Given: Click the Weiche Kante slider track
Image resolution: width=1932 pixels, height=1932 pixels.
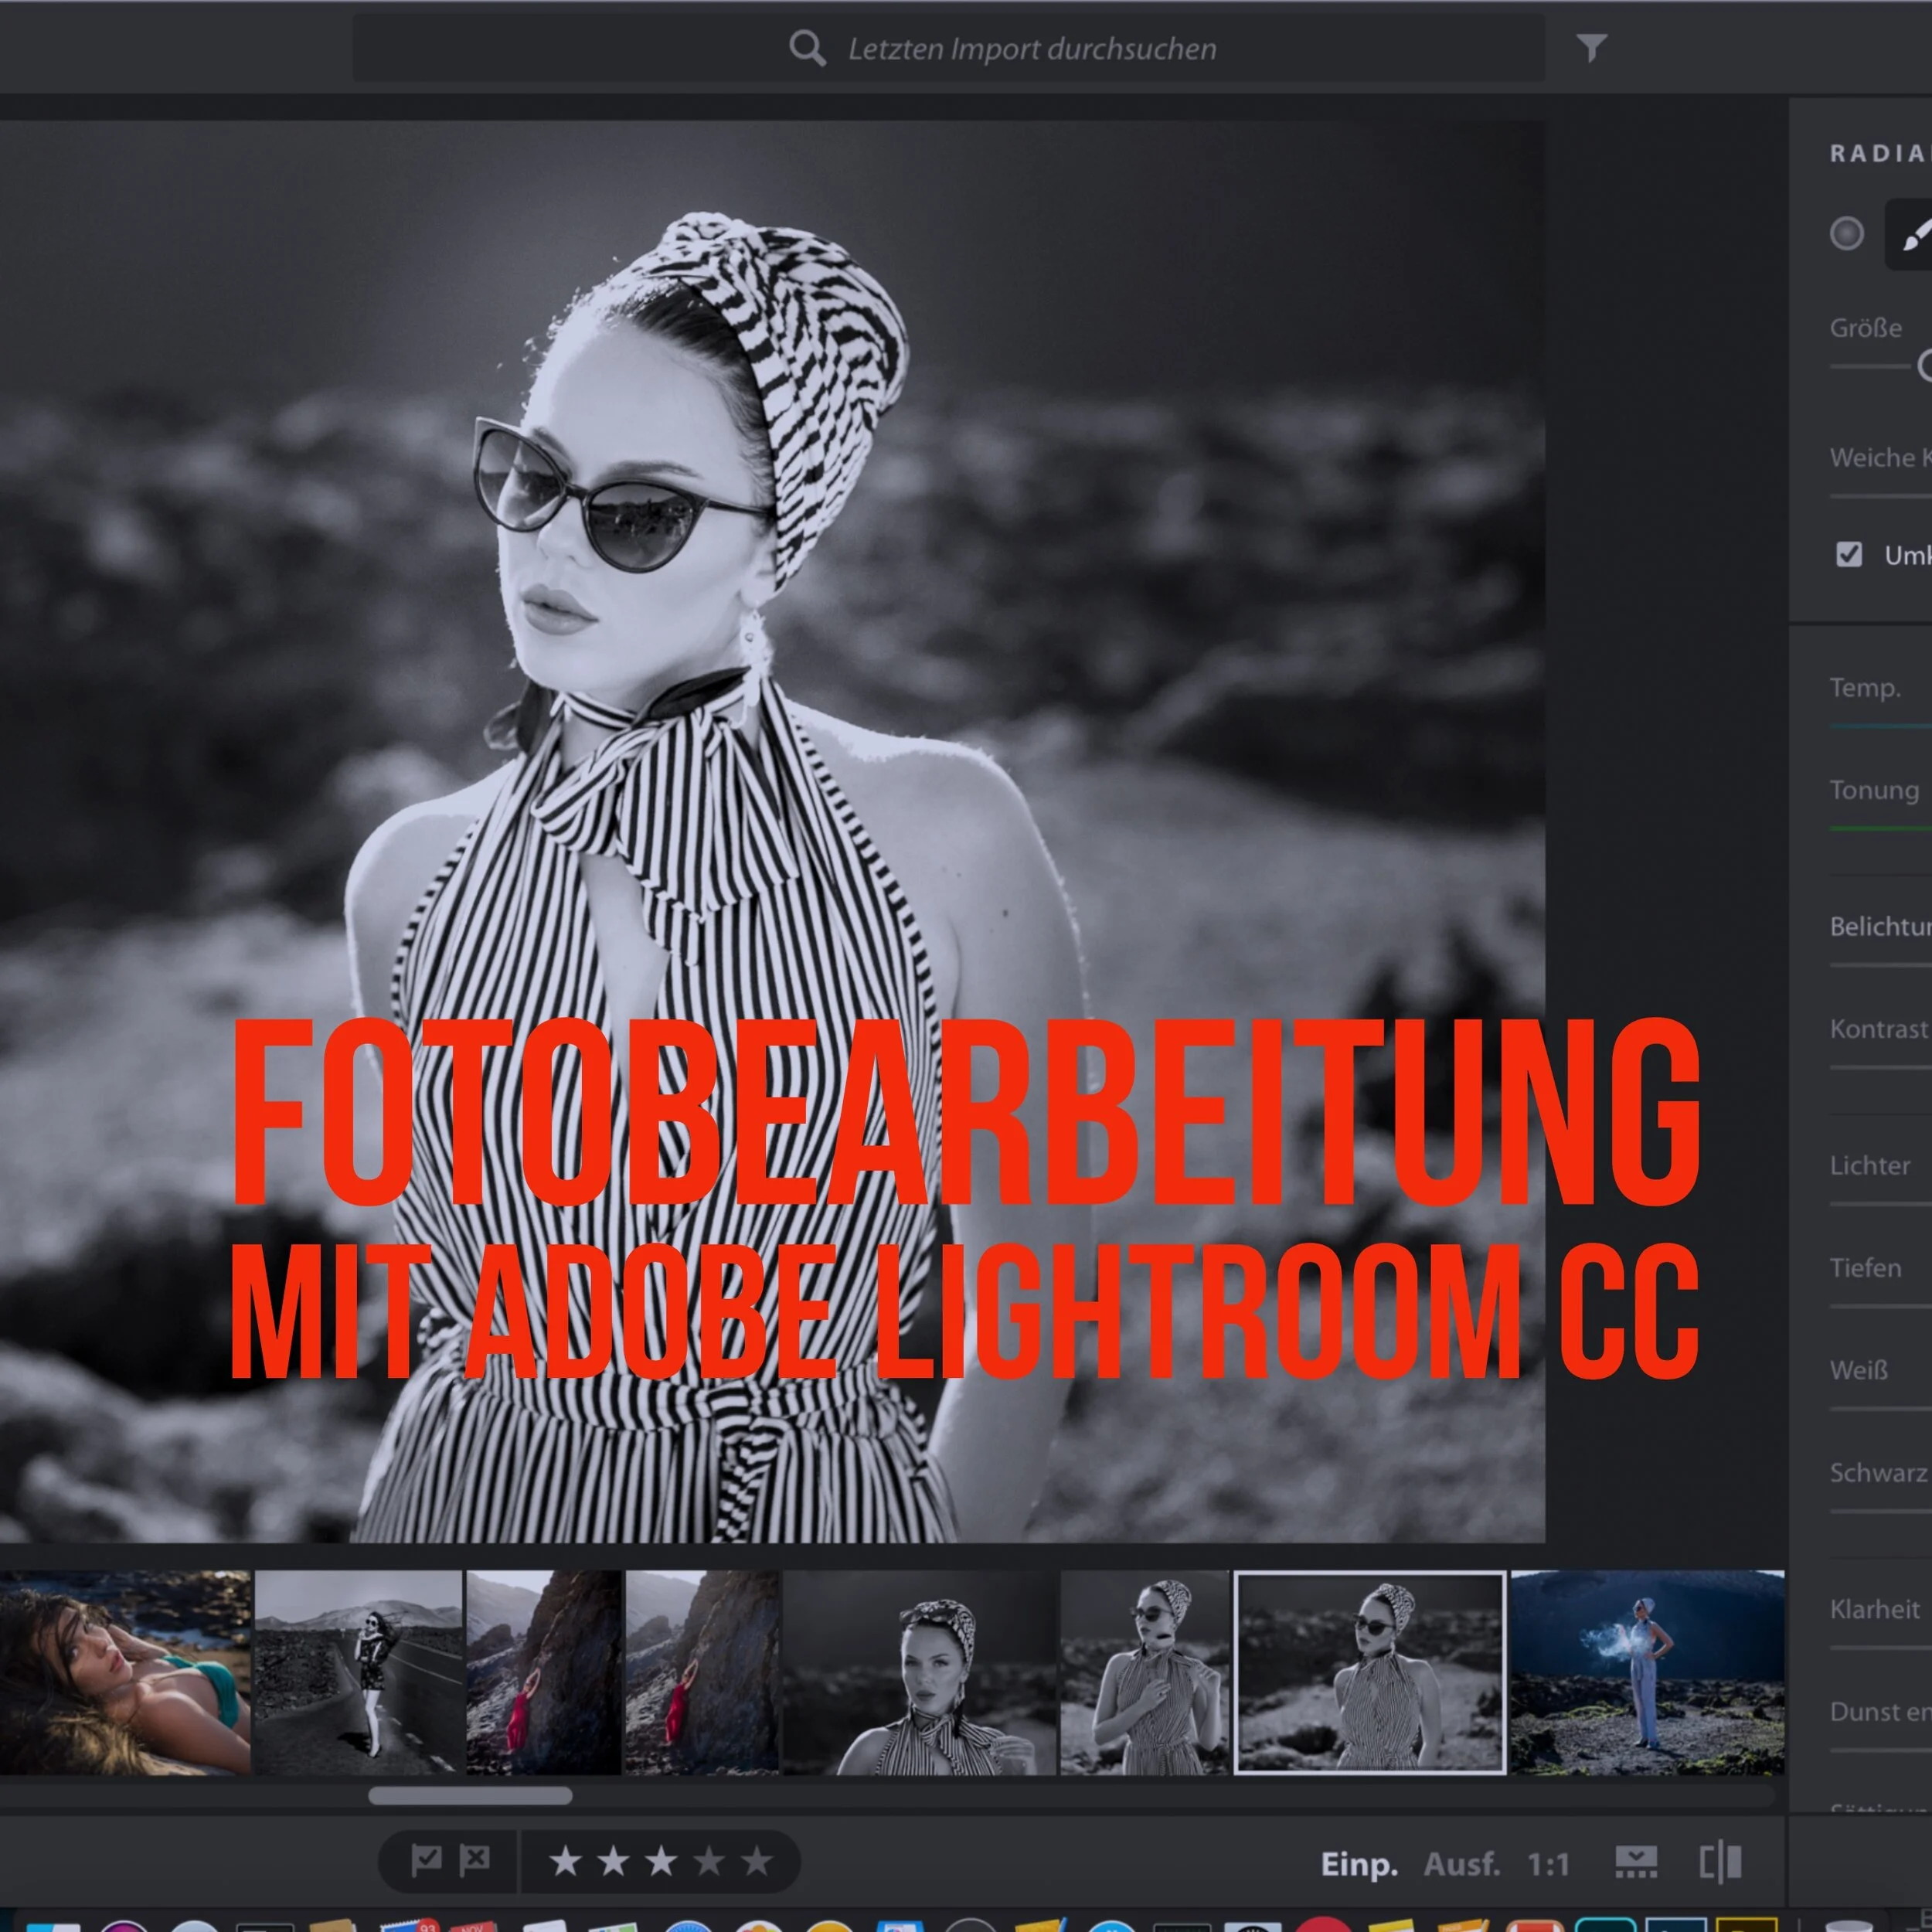Looking at the screenshot, I should tap(1880, 496).
